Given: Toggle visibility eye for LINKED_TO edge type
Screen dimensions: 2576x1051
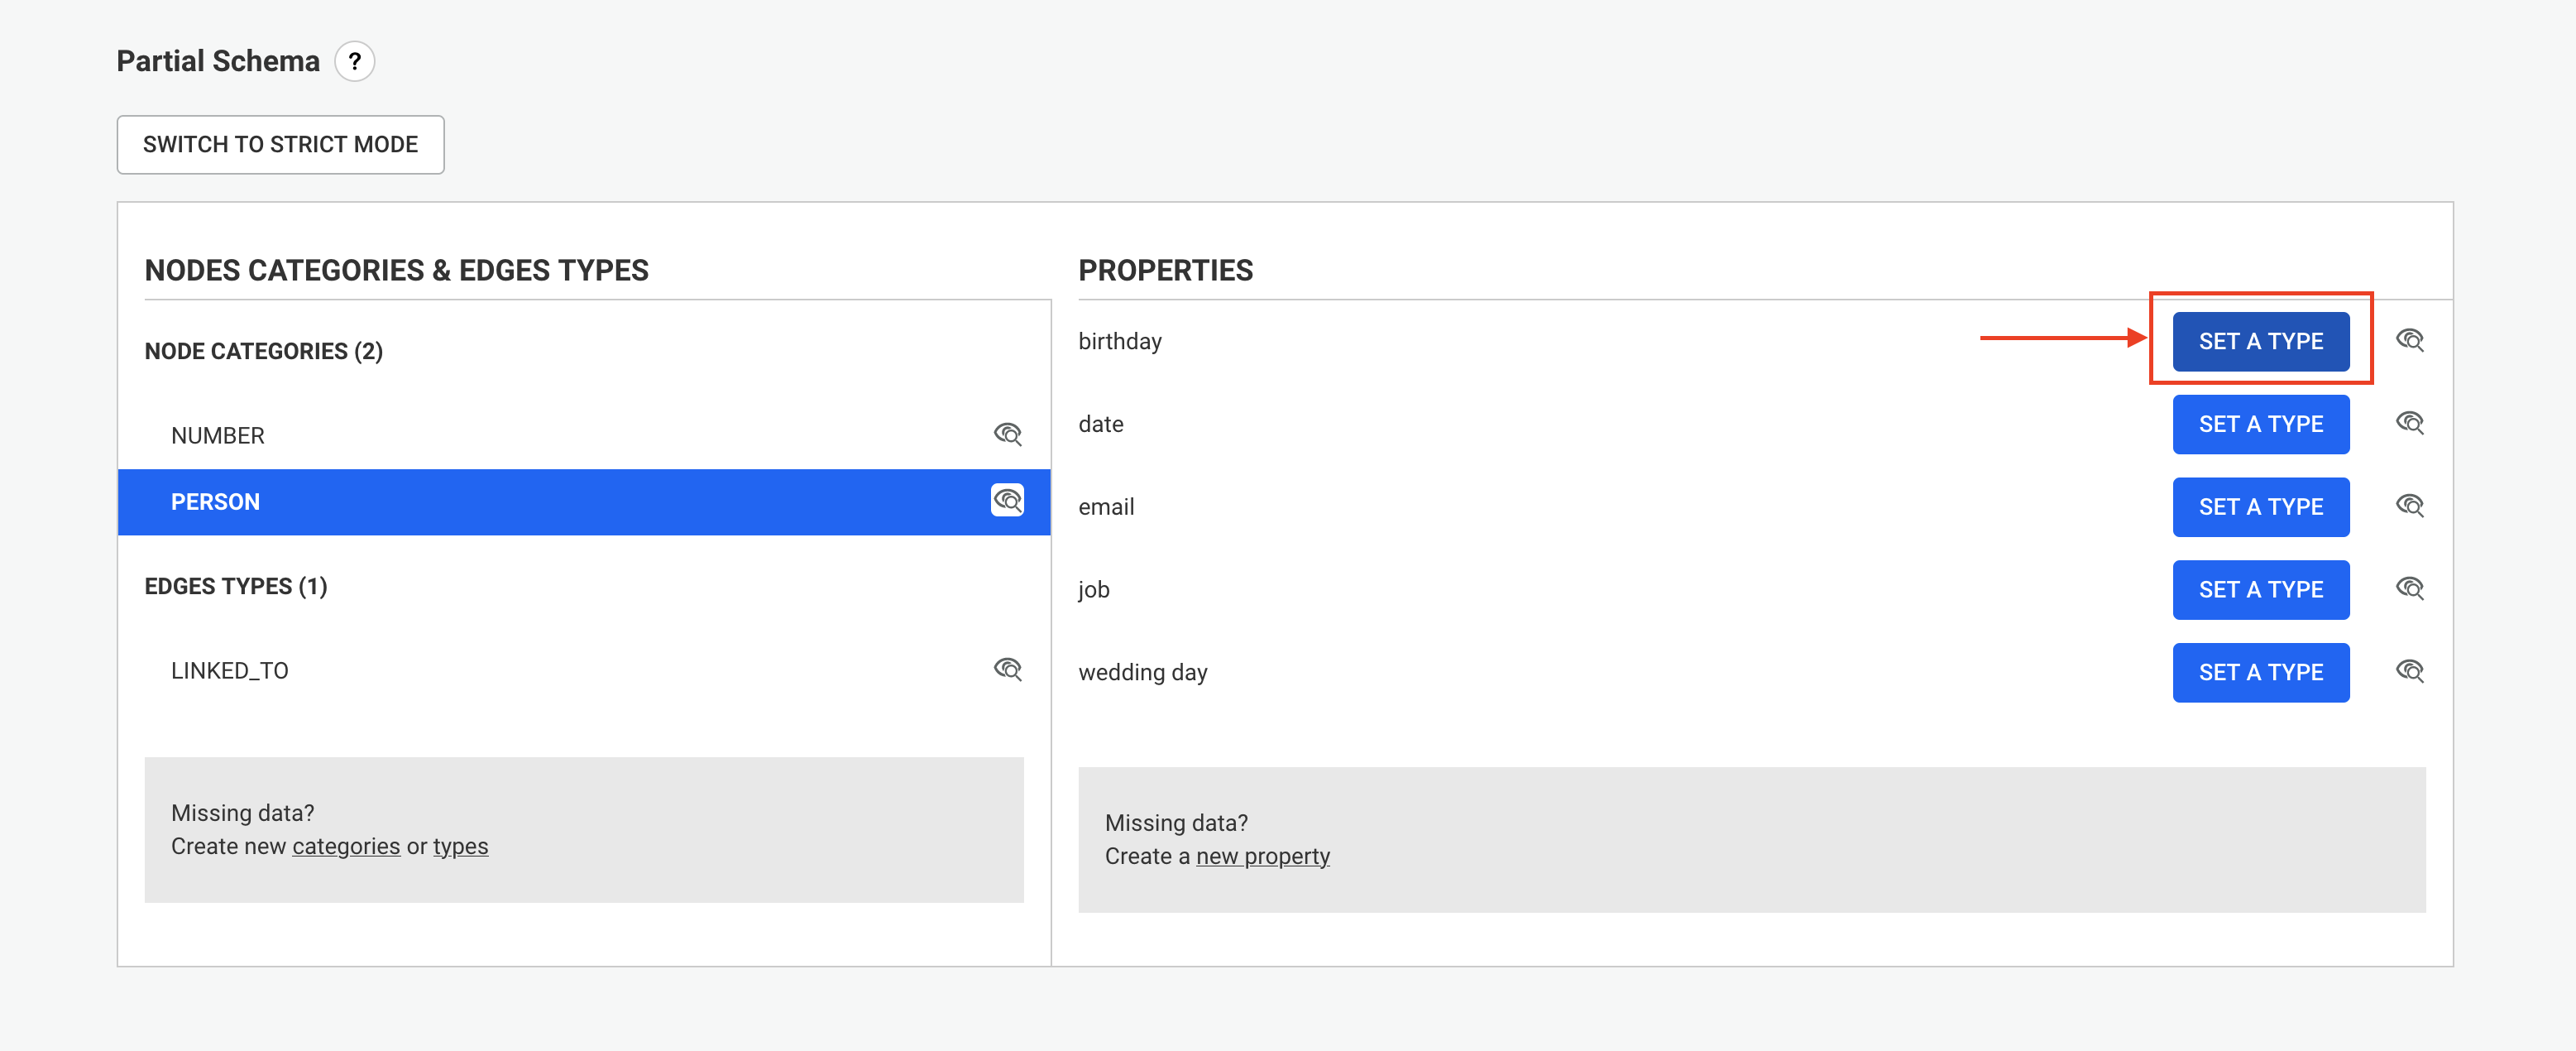Looking at the screenshot, I should [x=1007, y=669].
